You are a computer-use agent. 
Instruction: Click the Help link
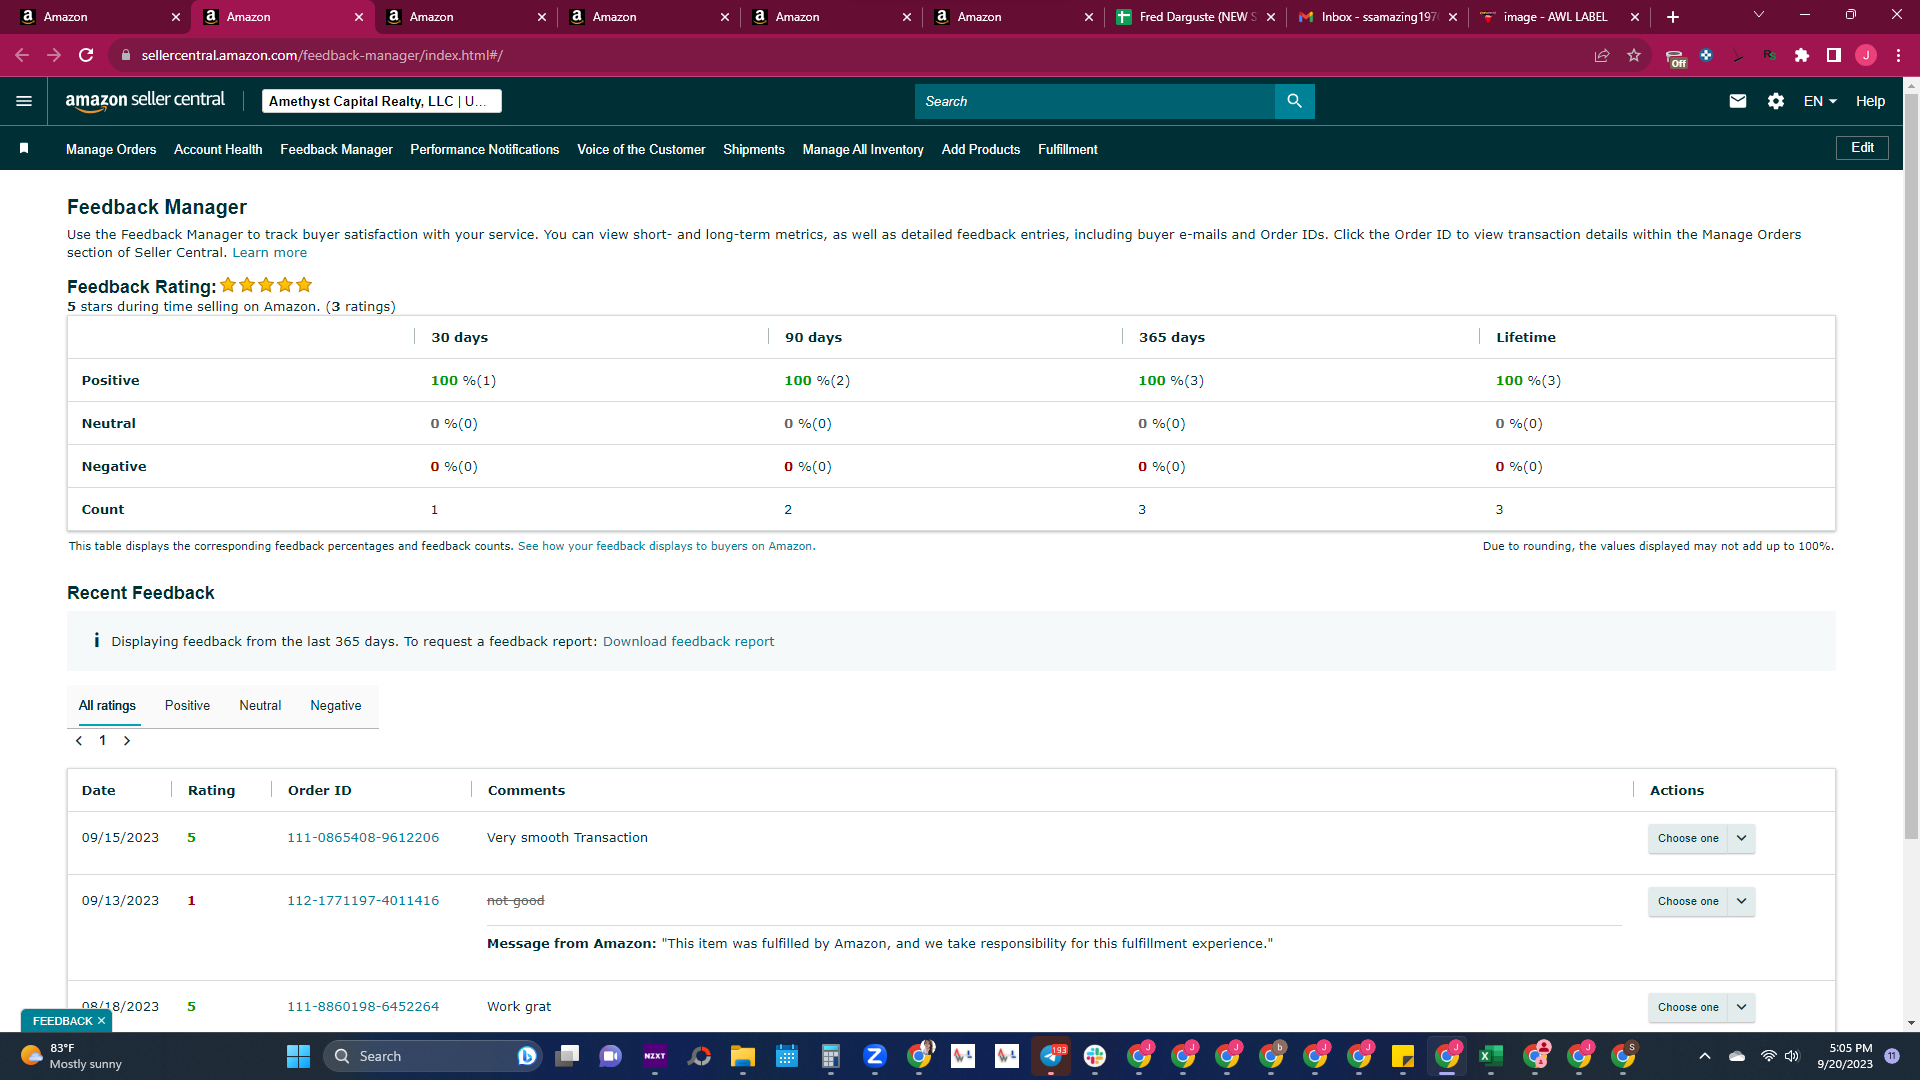click(x=1870, y=101)
